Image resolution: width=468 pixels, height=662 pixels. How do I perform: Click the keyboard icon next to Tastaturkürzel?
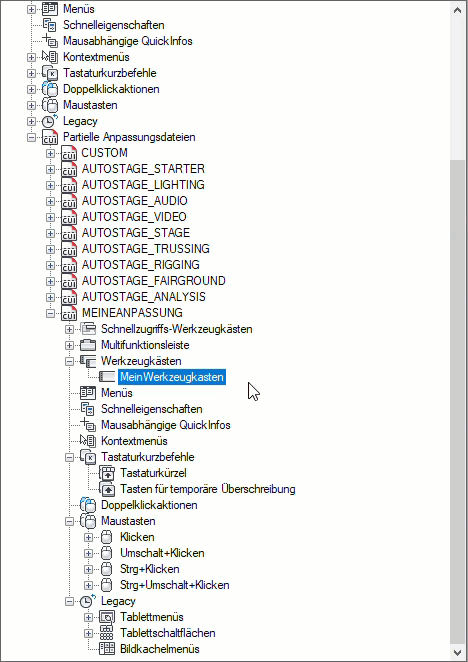pyautogui.click(x=107, y=473)
